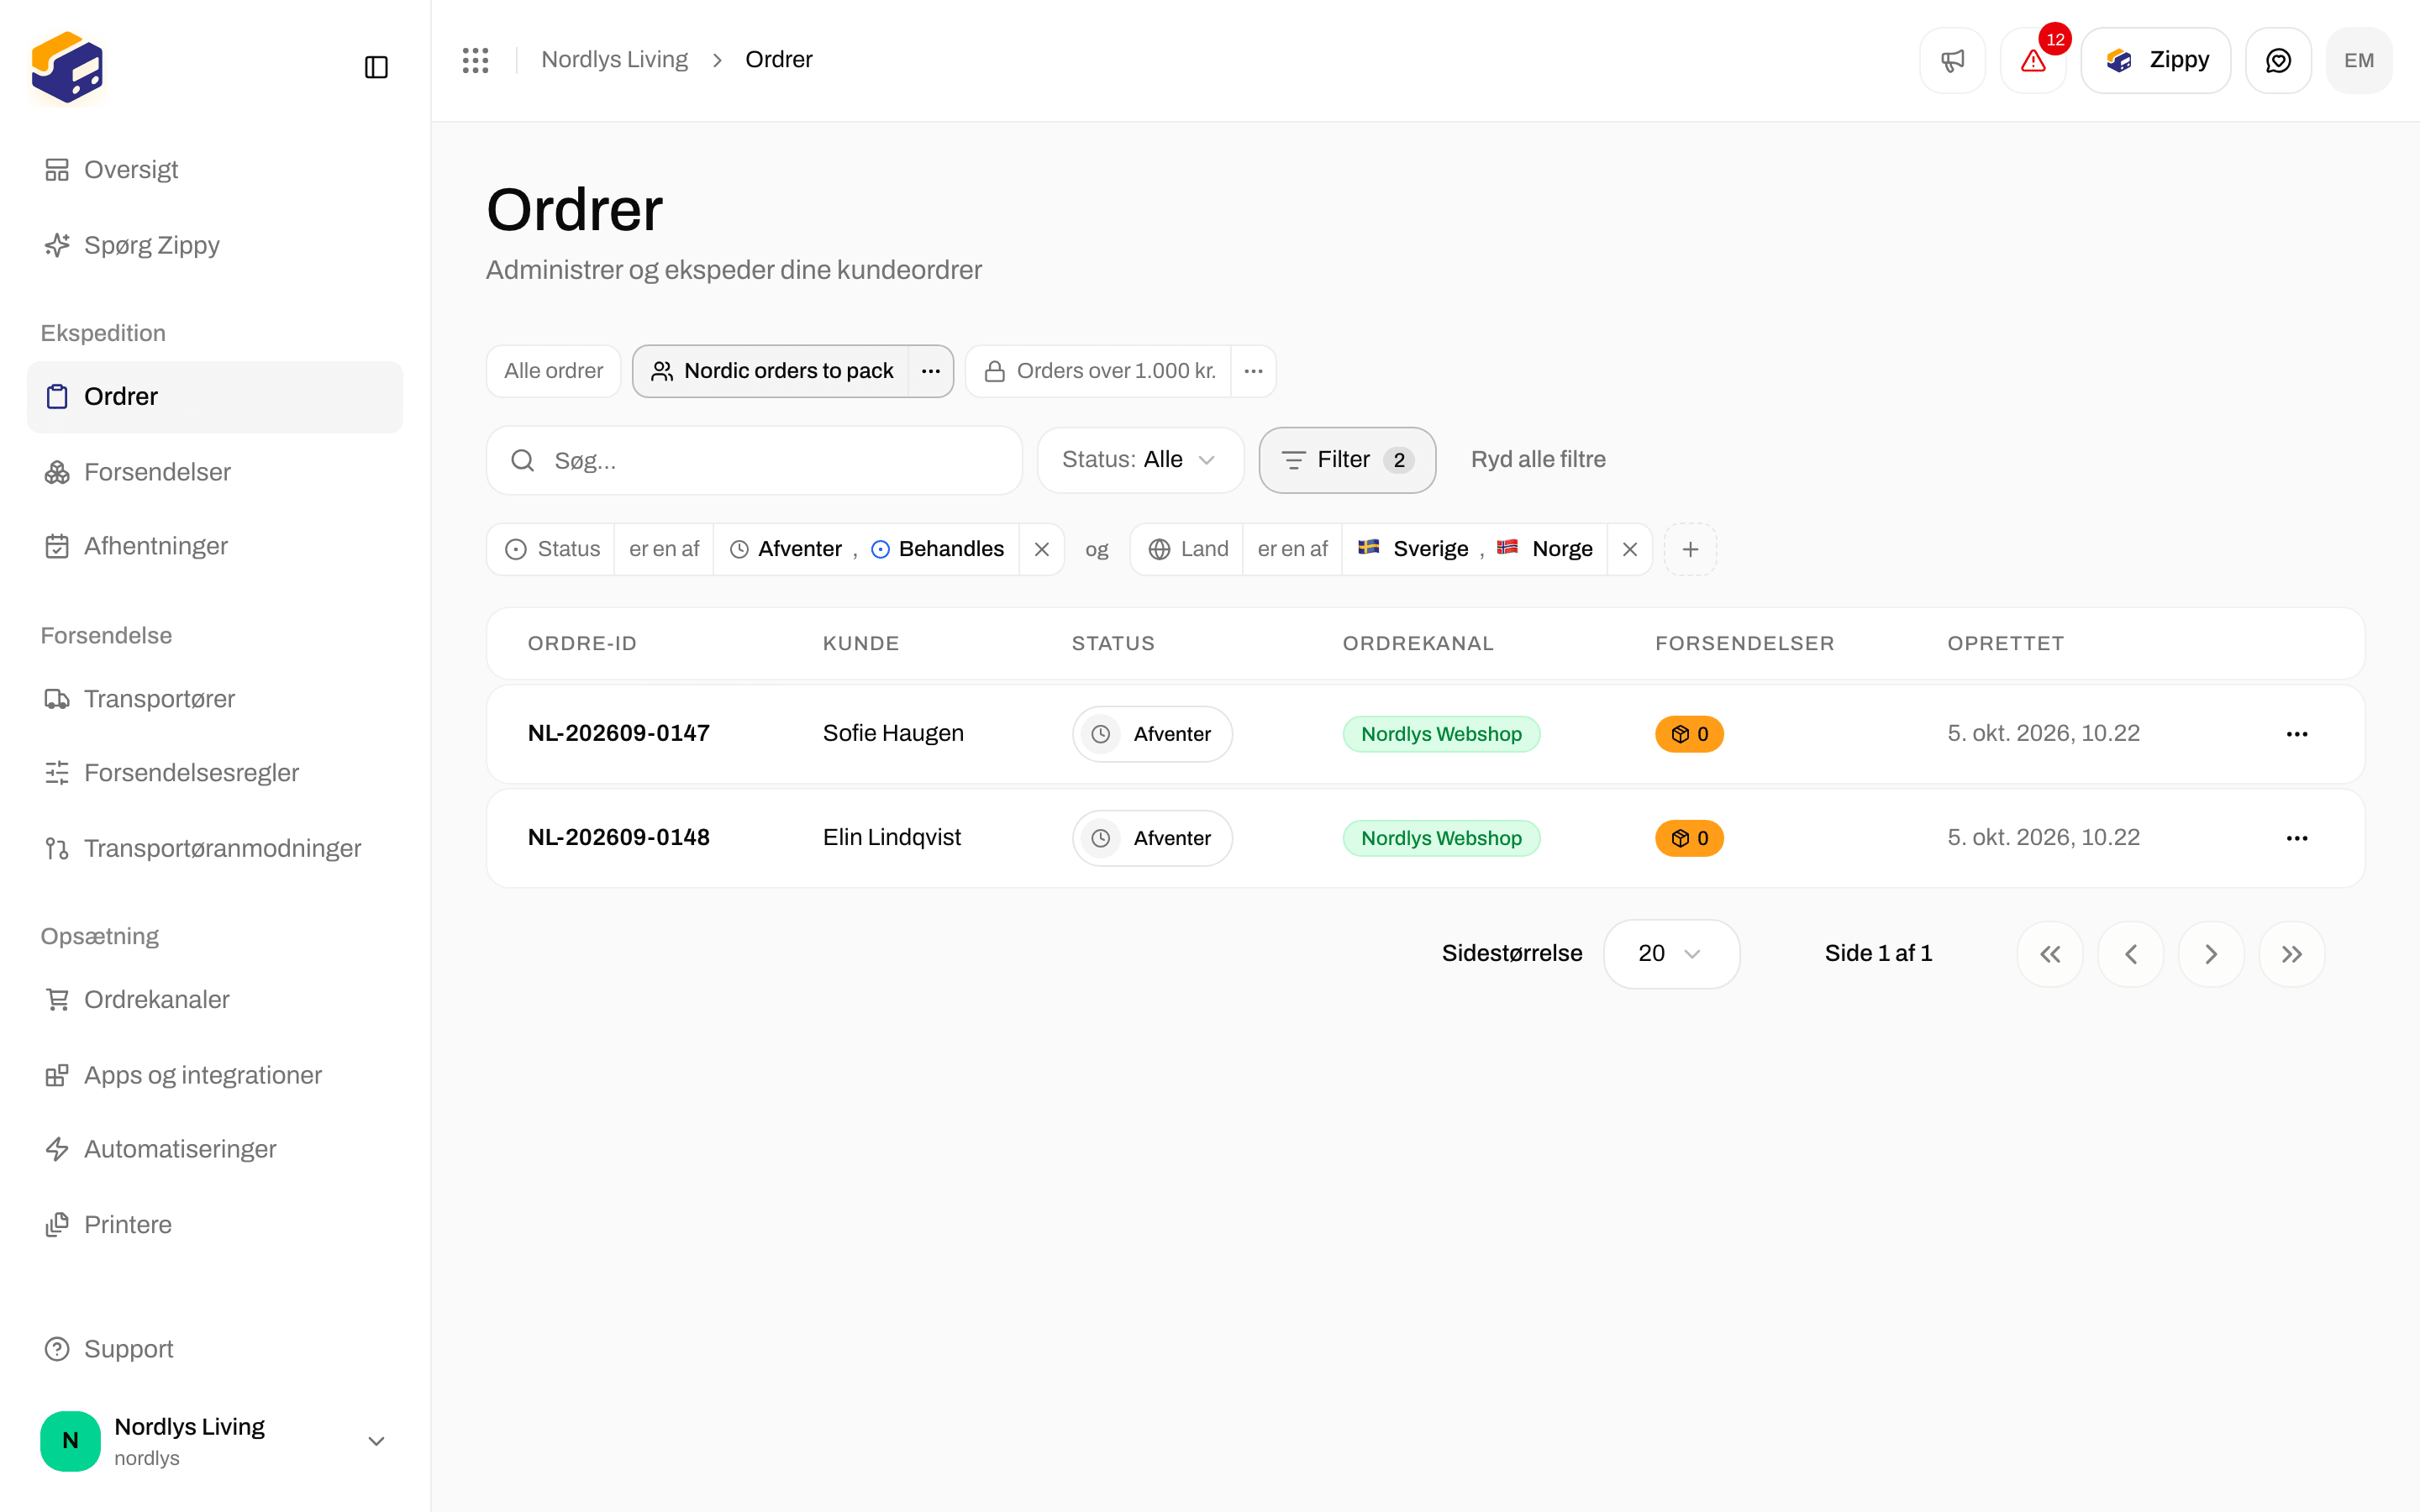Open the 'er en af' operator for Status filter
2420x1512 pixels.
pyautogui.click(x=664, y=549)
